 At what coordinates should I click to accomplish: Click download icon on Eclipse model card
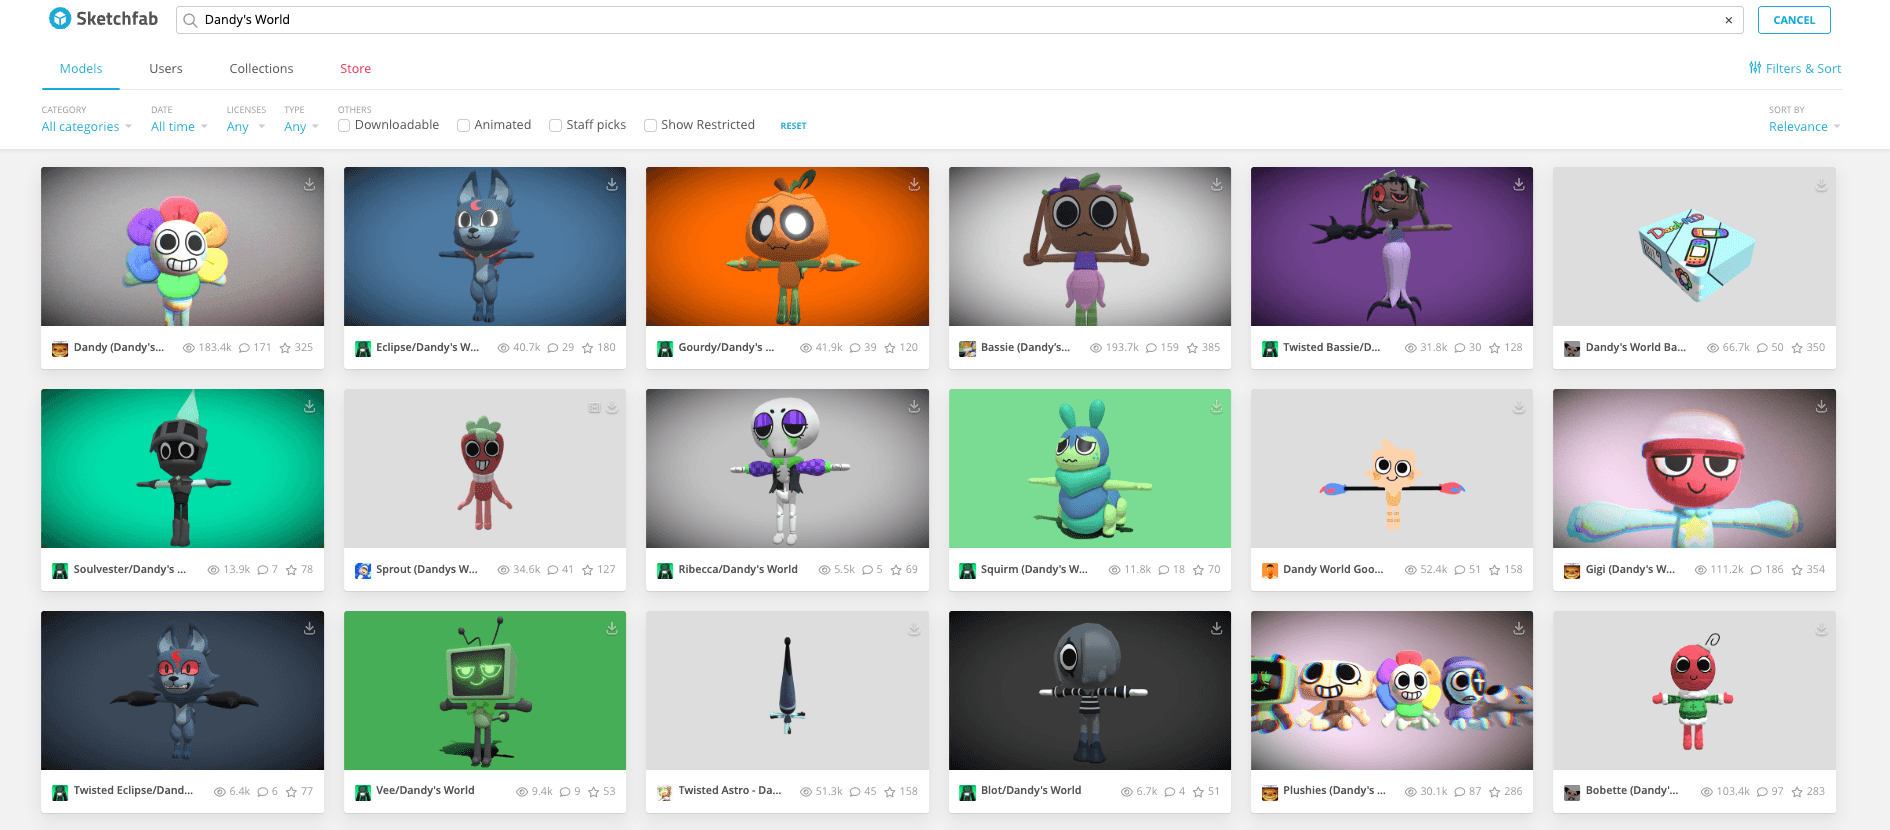point(612,184)
